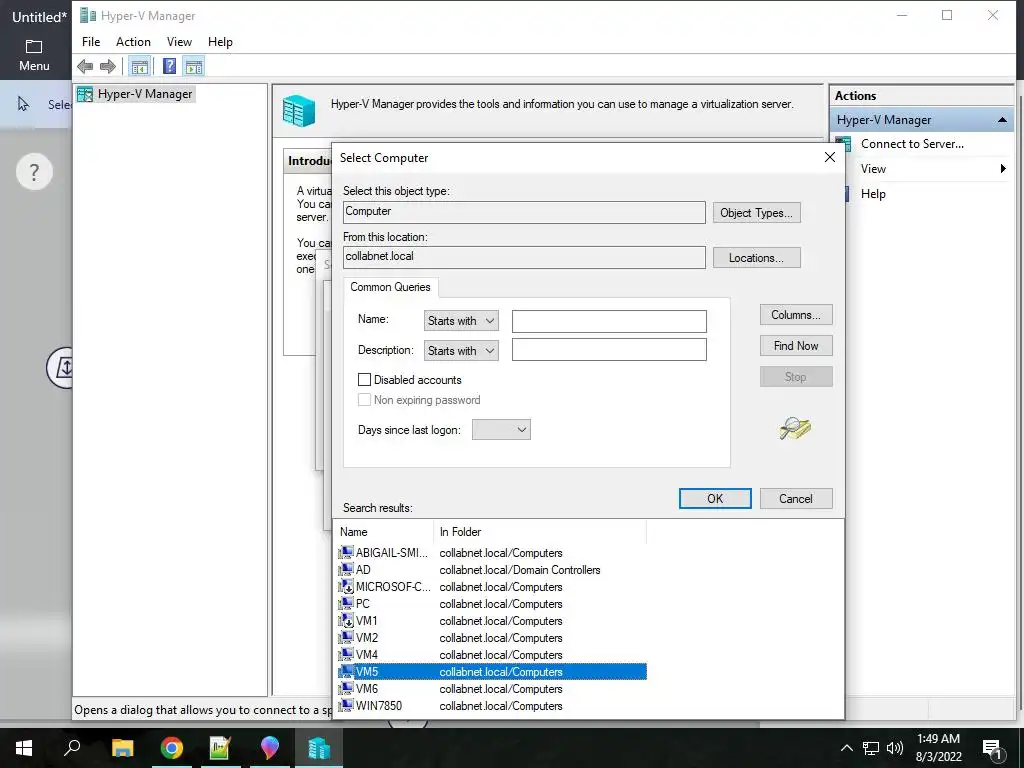The height and width of the screenshot is (768, 1024).
Task: Click the blue Help question mark toolbar icon
Action: 169,66
